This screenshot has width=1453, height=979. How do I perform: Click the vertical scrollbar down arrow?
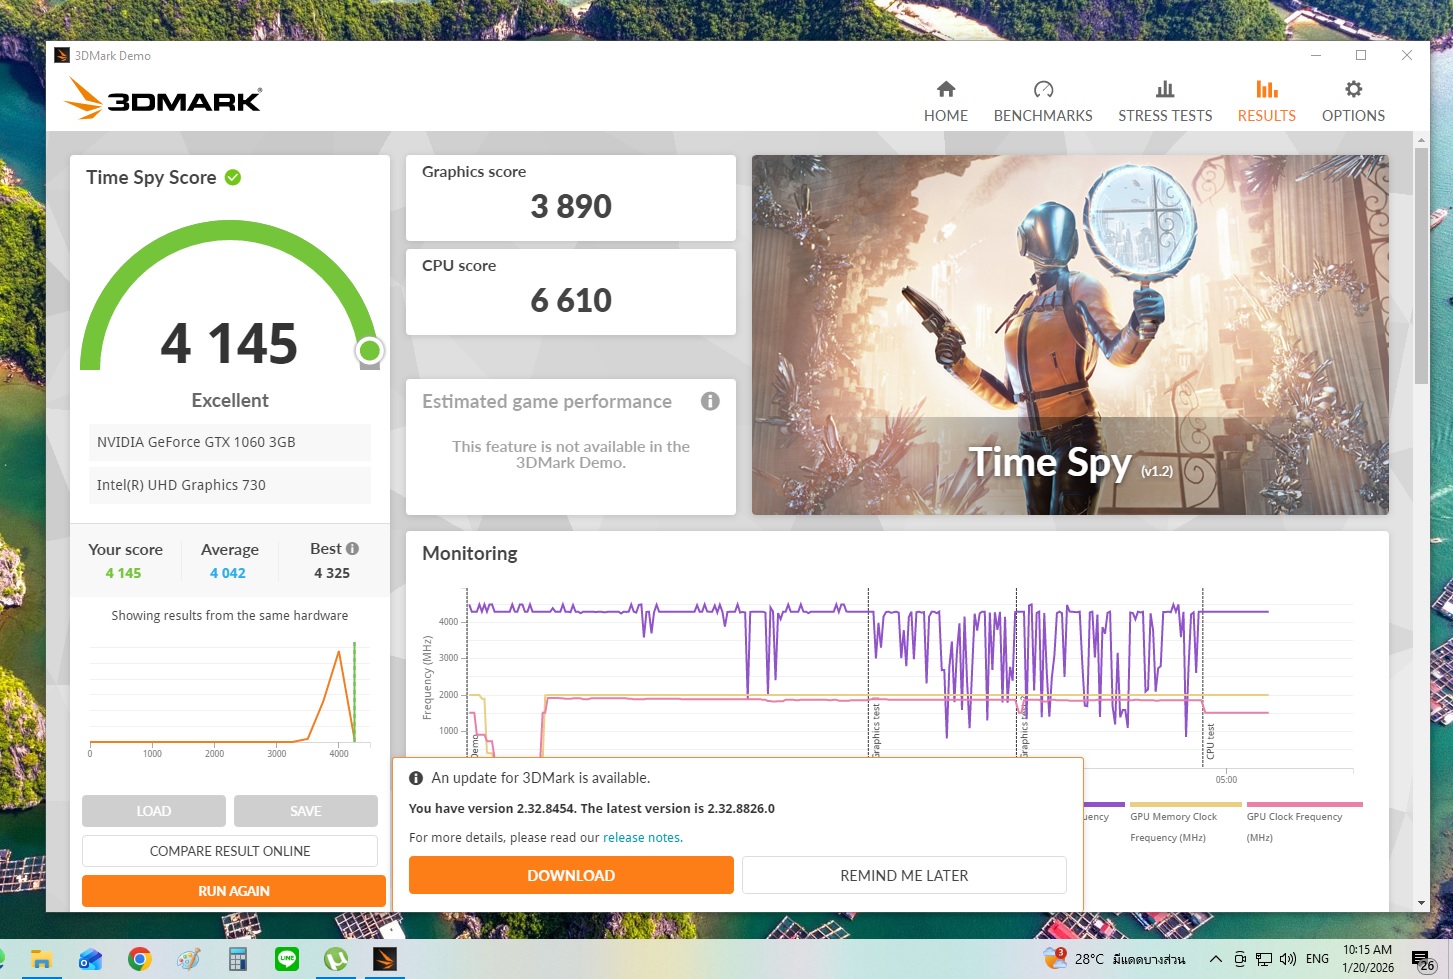[1421, 903]
